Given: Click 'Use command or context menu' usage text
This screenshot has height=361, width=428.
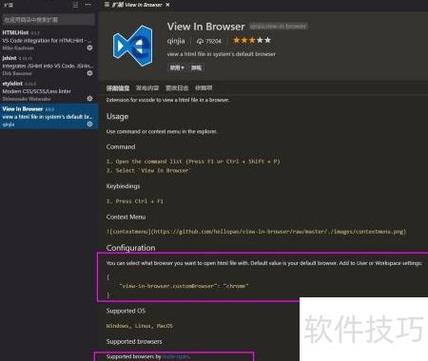Looking at the screenshot, I should 161,131.
